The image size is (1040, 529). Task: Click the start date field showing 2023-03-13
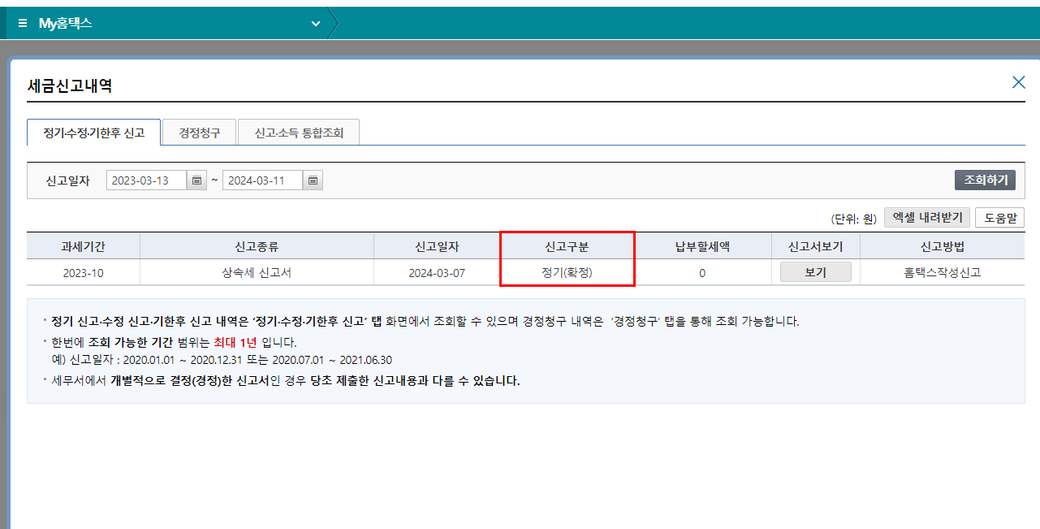pos(146,181)
